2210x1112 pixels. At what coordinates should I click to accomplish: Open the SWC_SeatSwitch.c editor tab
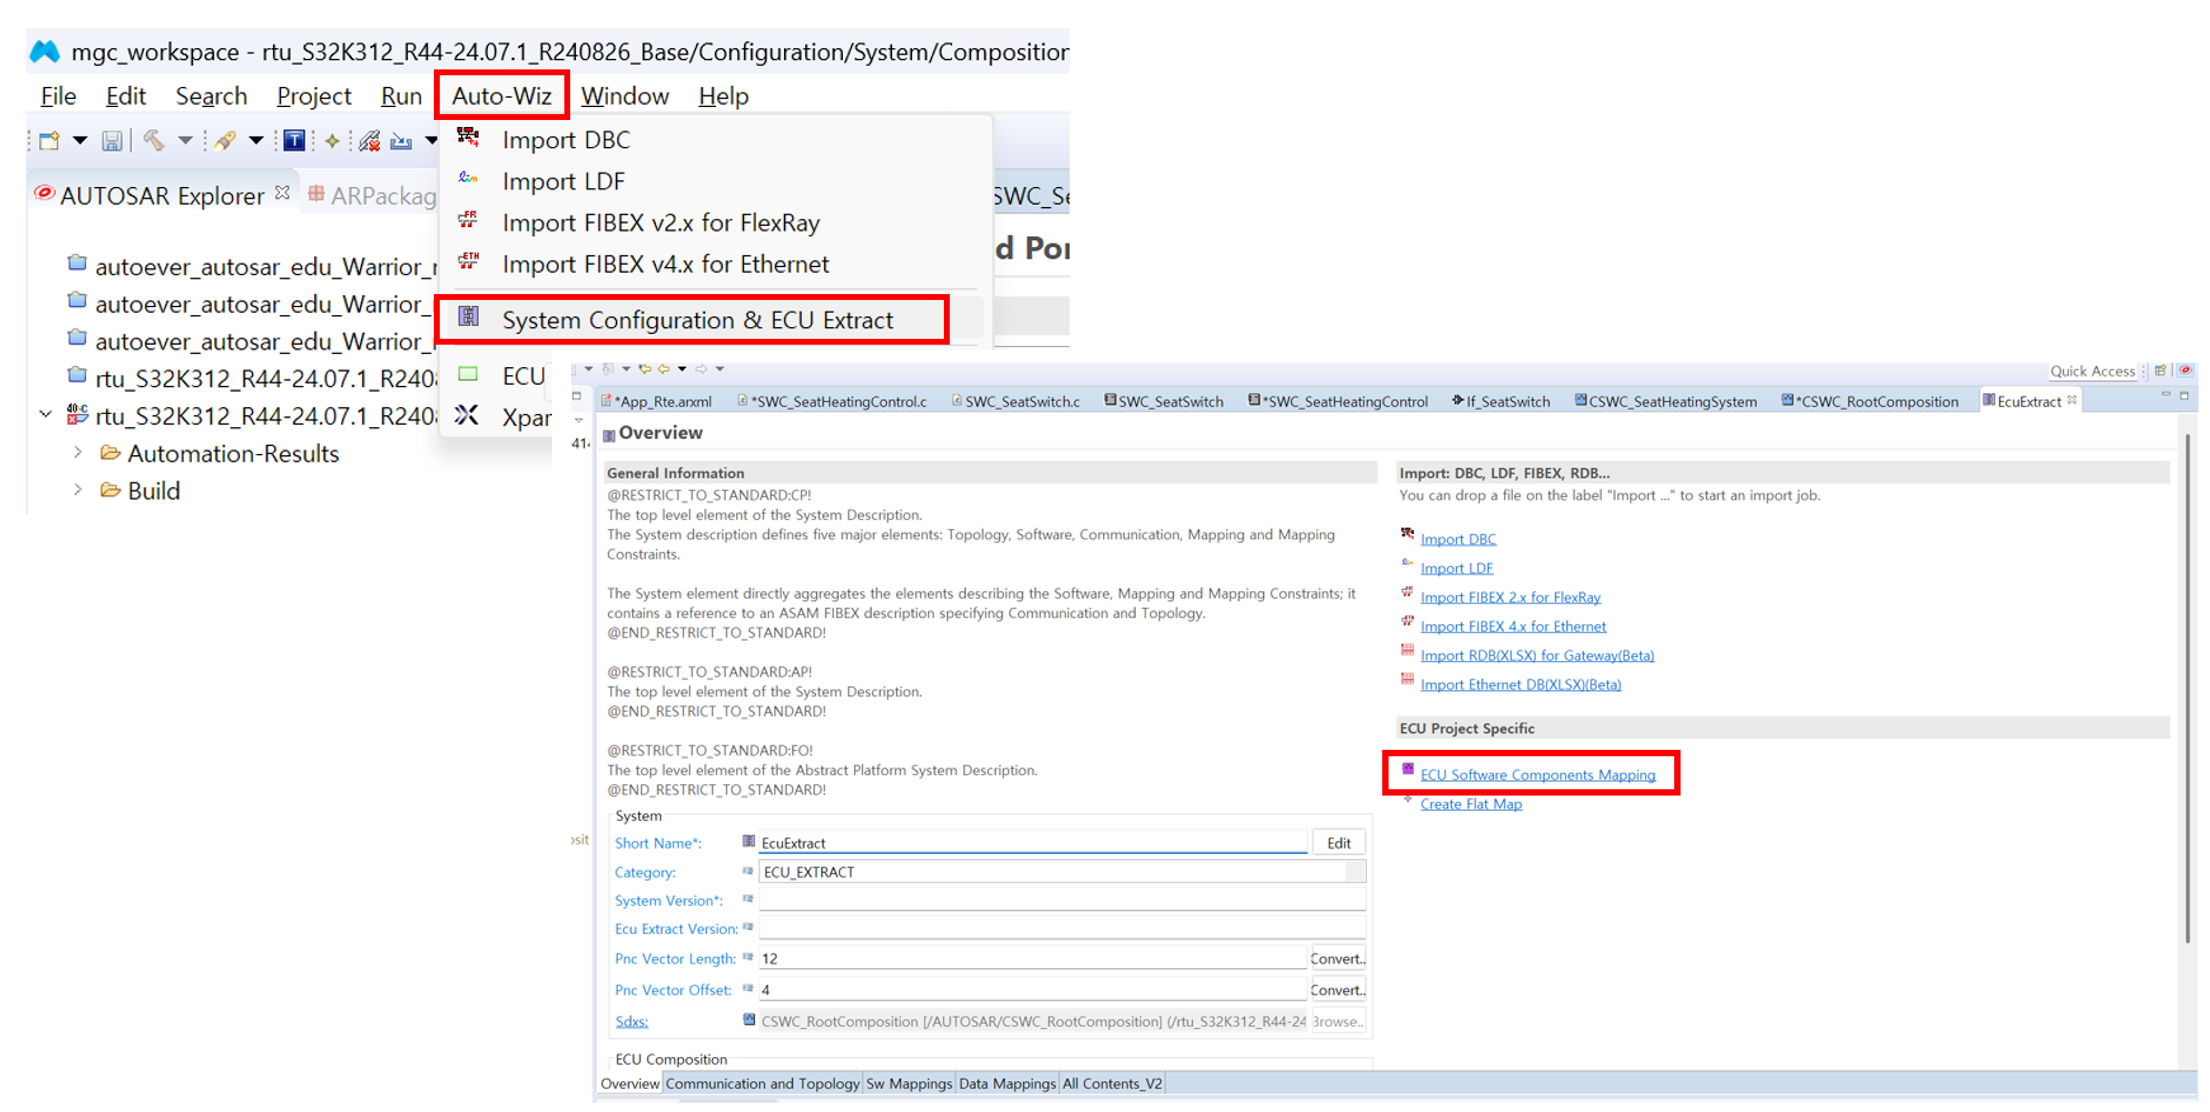coord(1021,402)
